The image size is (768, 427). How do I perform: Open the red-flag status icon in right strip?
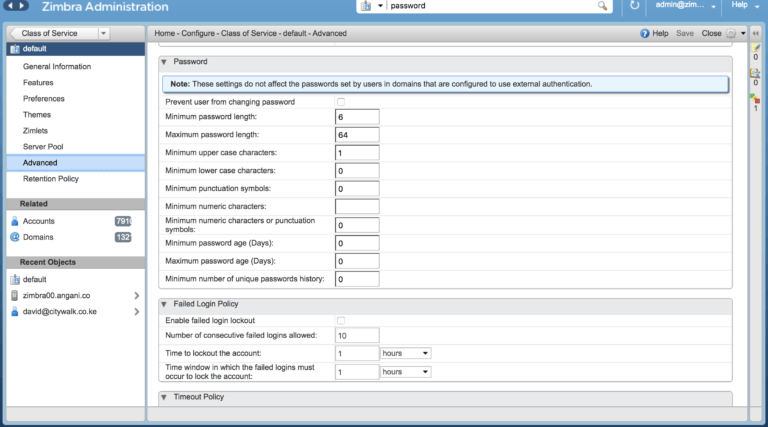(755, 99)
